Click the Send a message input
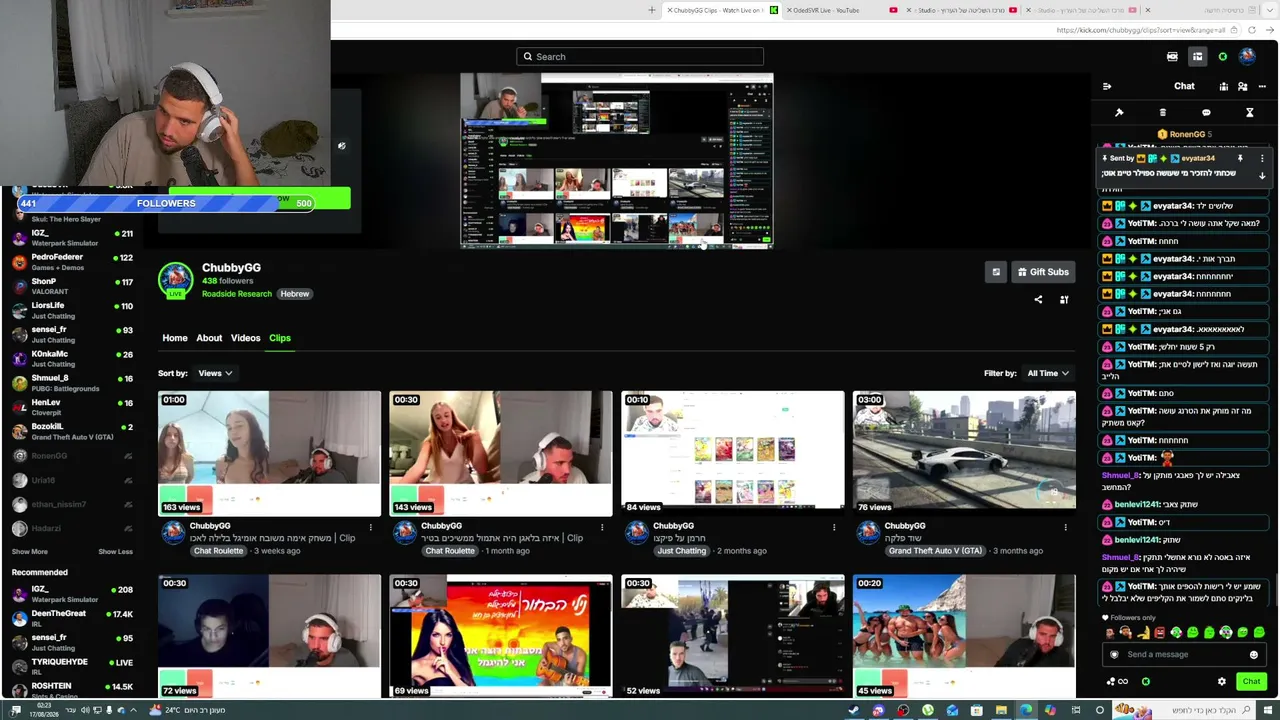 click(x=1184, y=655)
